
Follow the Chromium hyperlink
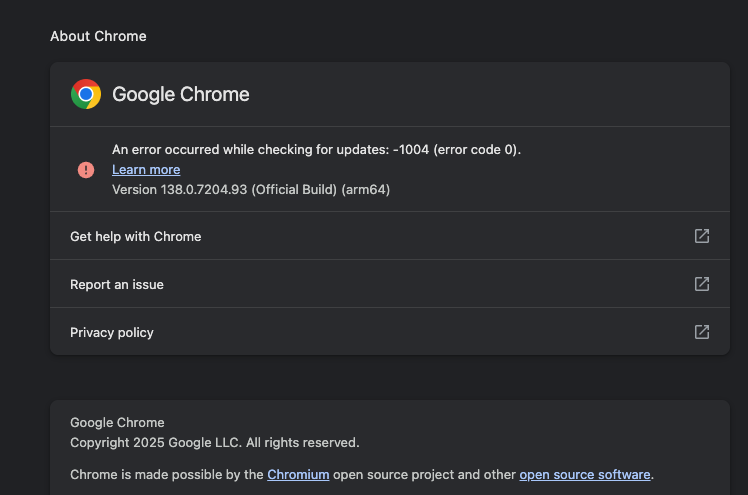(298, 474)
